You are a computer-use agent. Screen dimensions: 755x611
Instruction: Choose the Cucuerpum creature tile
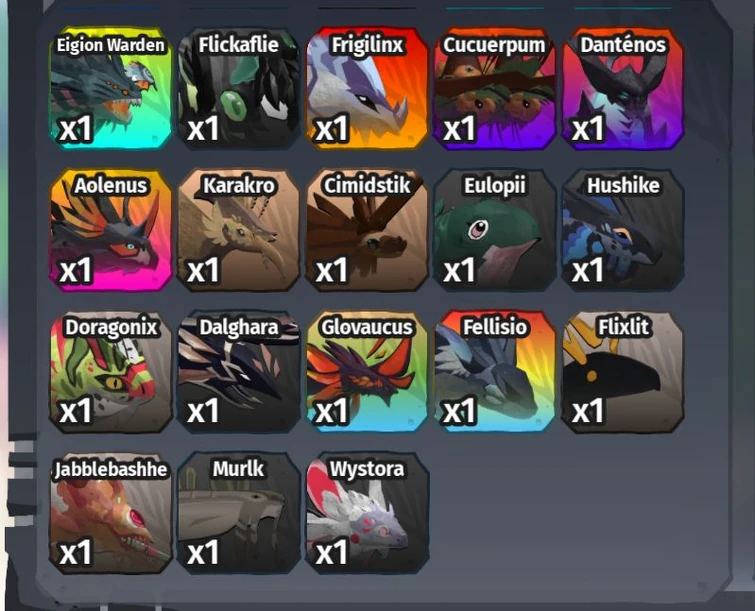tap(495, 88)
